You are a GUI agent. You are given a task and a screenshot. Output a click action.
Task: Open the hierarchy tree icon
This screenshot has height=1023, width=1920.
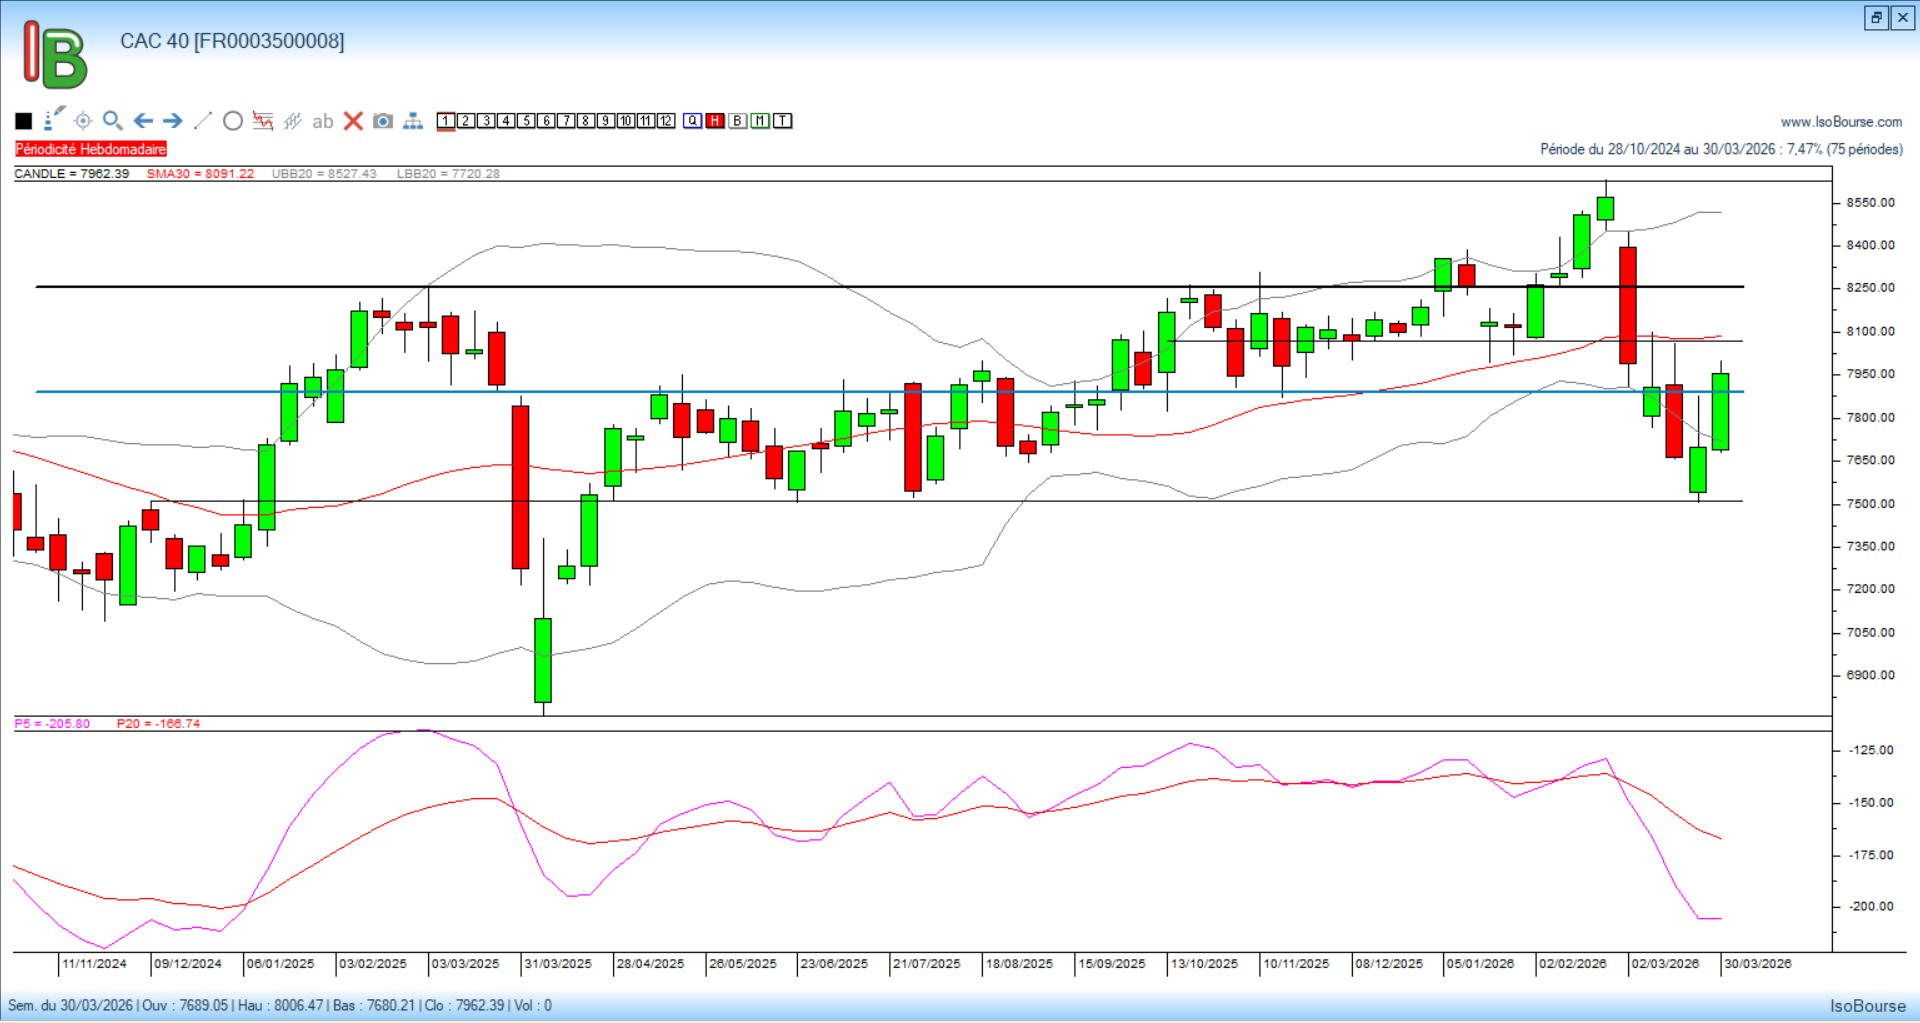[413, 121]
